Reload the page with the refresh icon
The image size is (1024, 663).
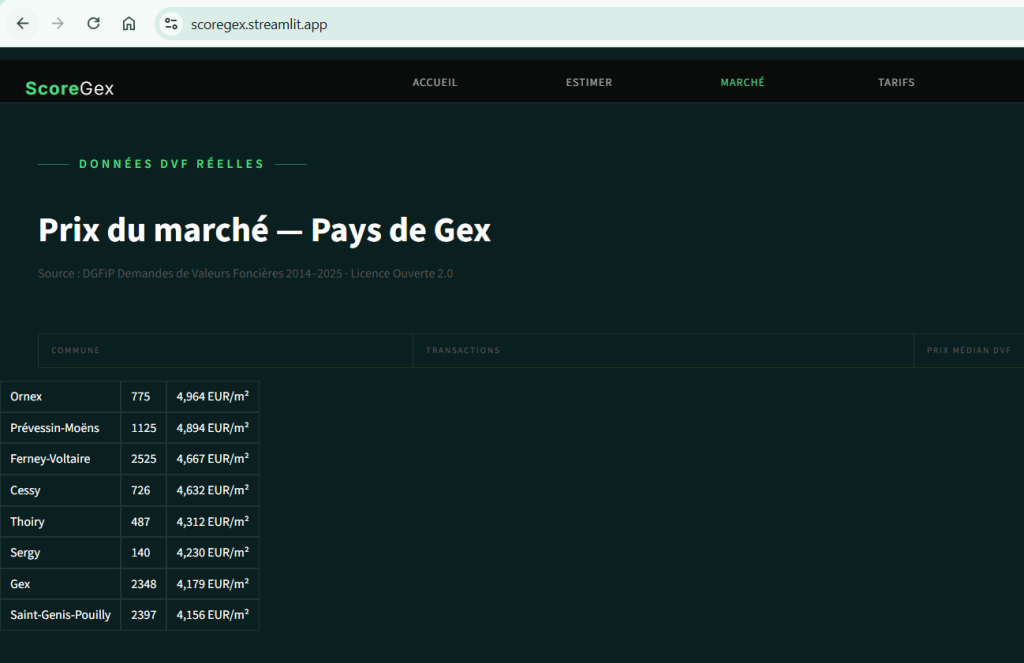point(93,24)
